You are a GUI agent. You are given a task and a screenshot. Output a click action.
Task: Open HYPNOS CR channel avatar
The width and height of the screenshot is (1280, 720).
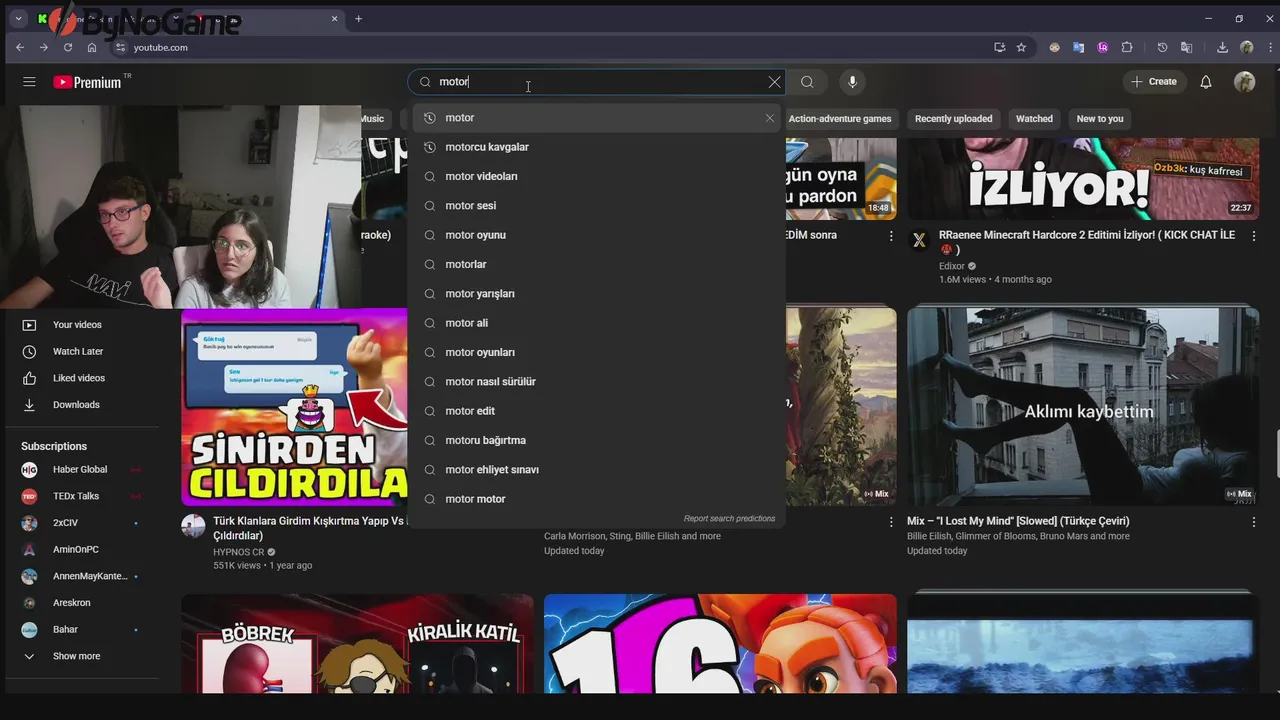193,527
